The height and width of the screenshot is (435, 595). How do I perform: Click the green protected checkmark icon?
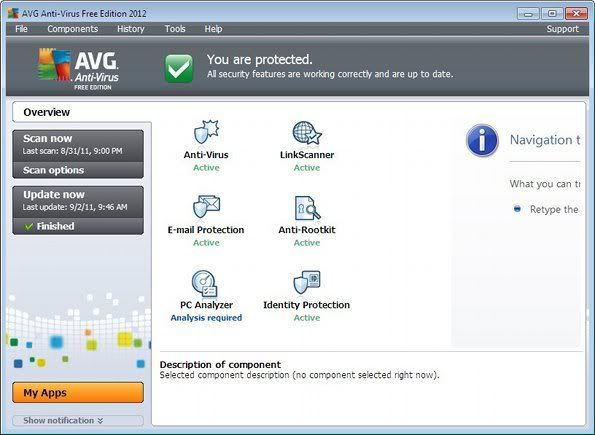pos(179,68)
